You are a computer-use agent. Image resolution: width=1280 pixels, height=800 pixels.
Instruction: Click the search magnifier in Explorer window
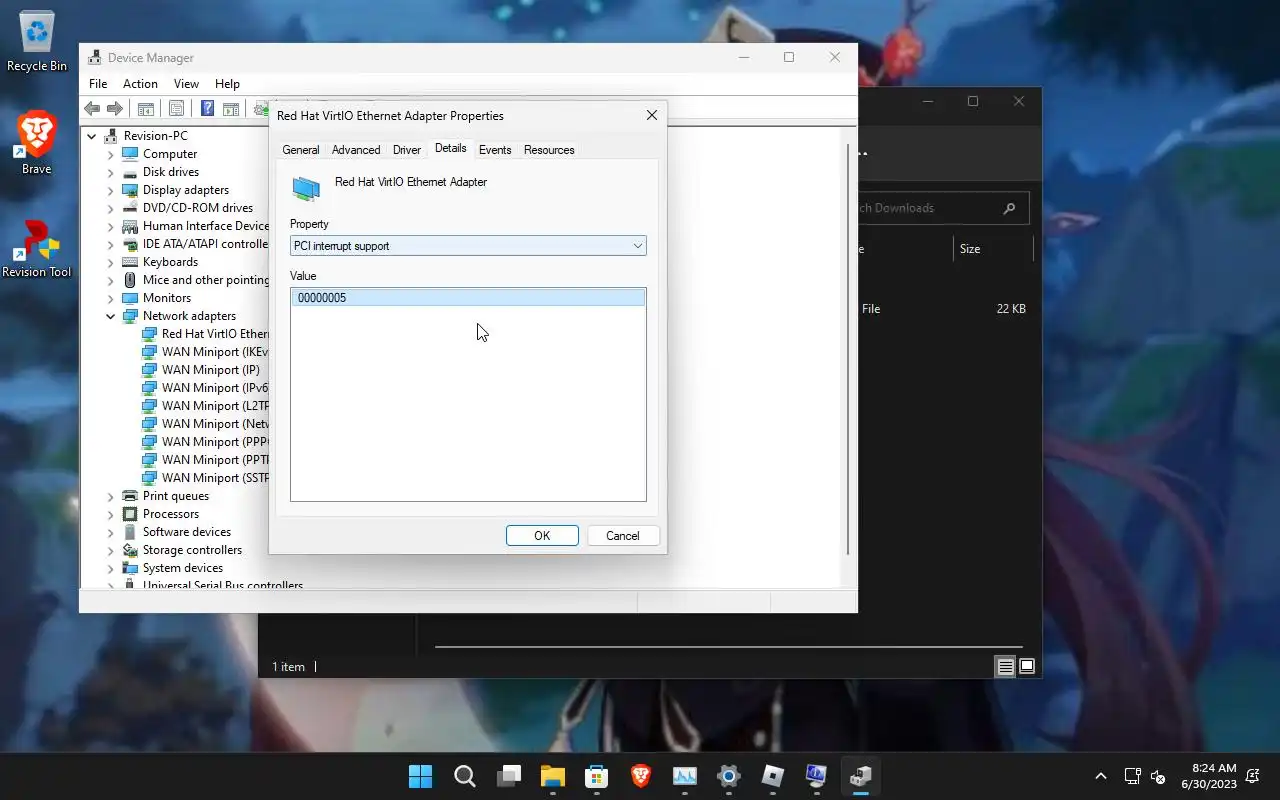[x=1009, y=208]
